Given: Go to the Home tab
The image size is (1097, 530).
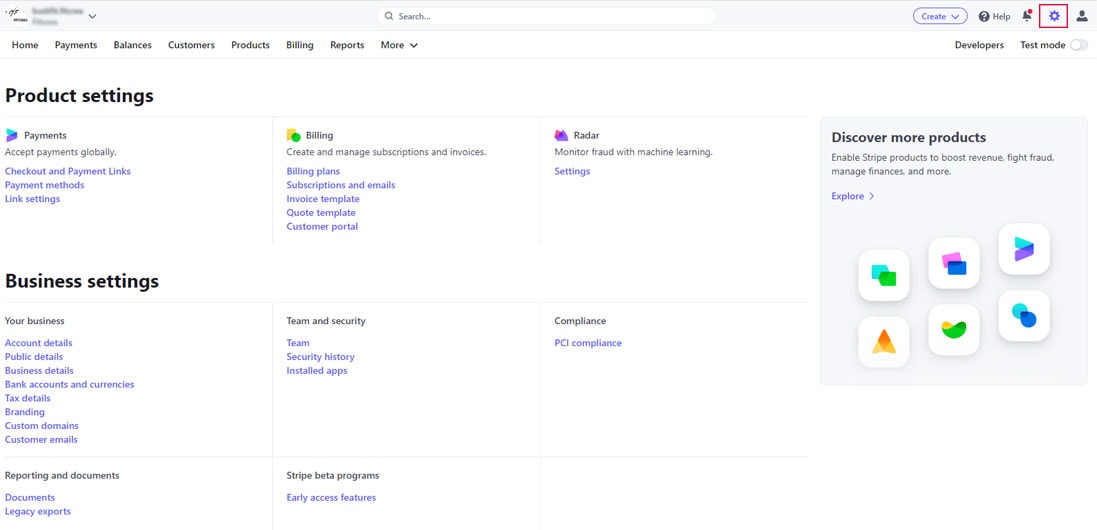Looking at the screenshot, I should [25, 45].
